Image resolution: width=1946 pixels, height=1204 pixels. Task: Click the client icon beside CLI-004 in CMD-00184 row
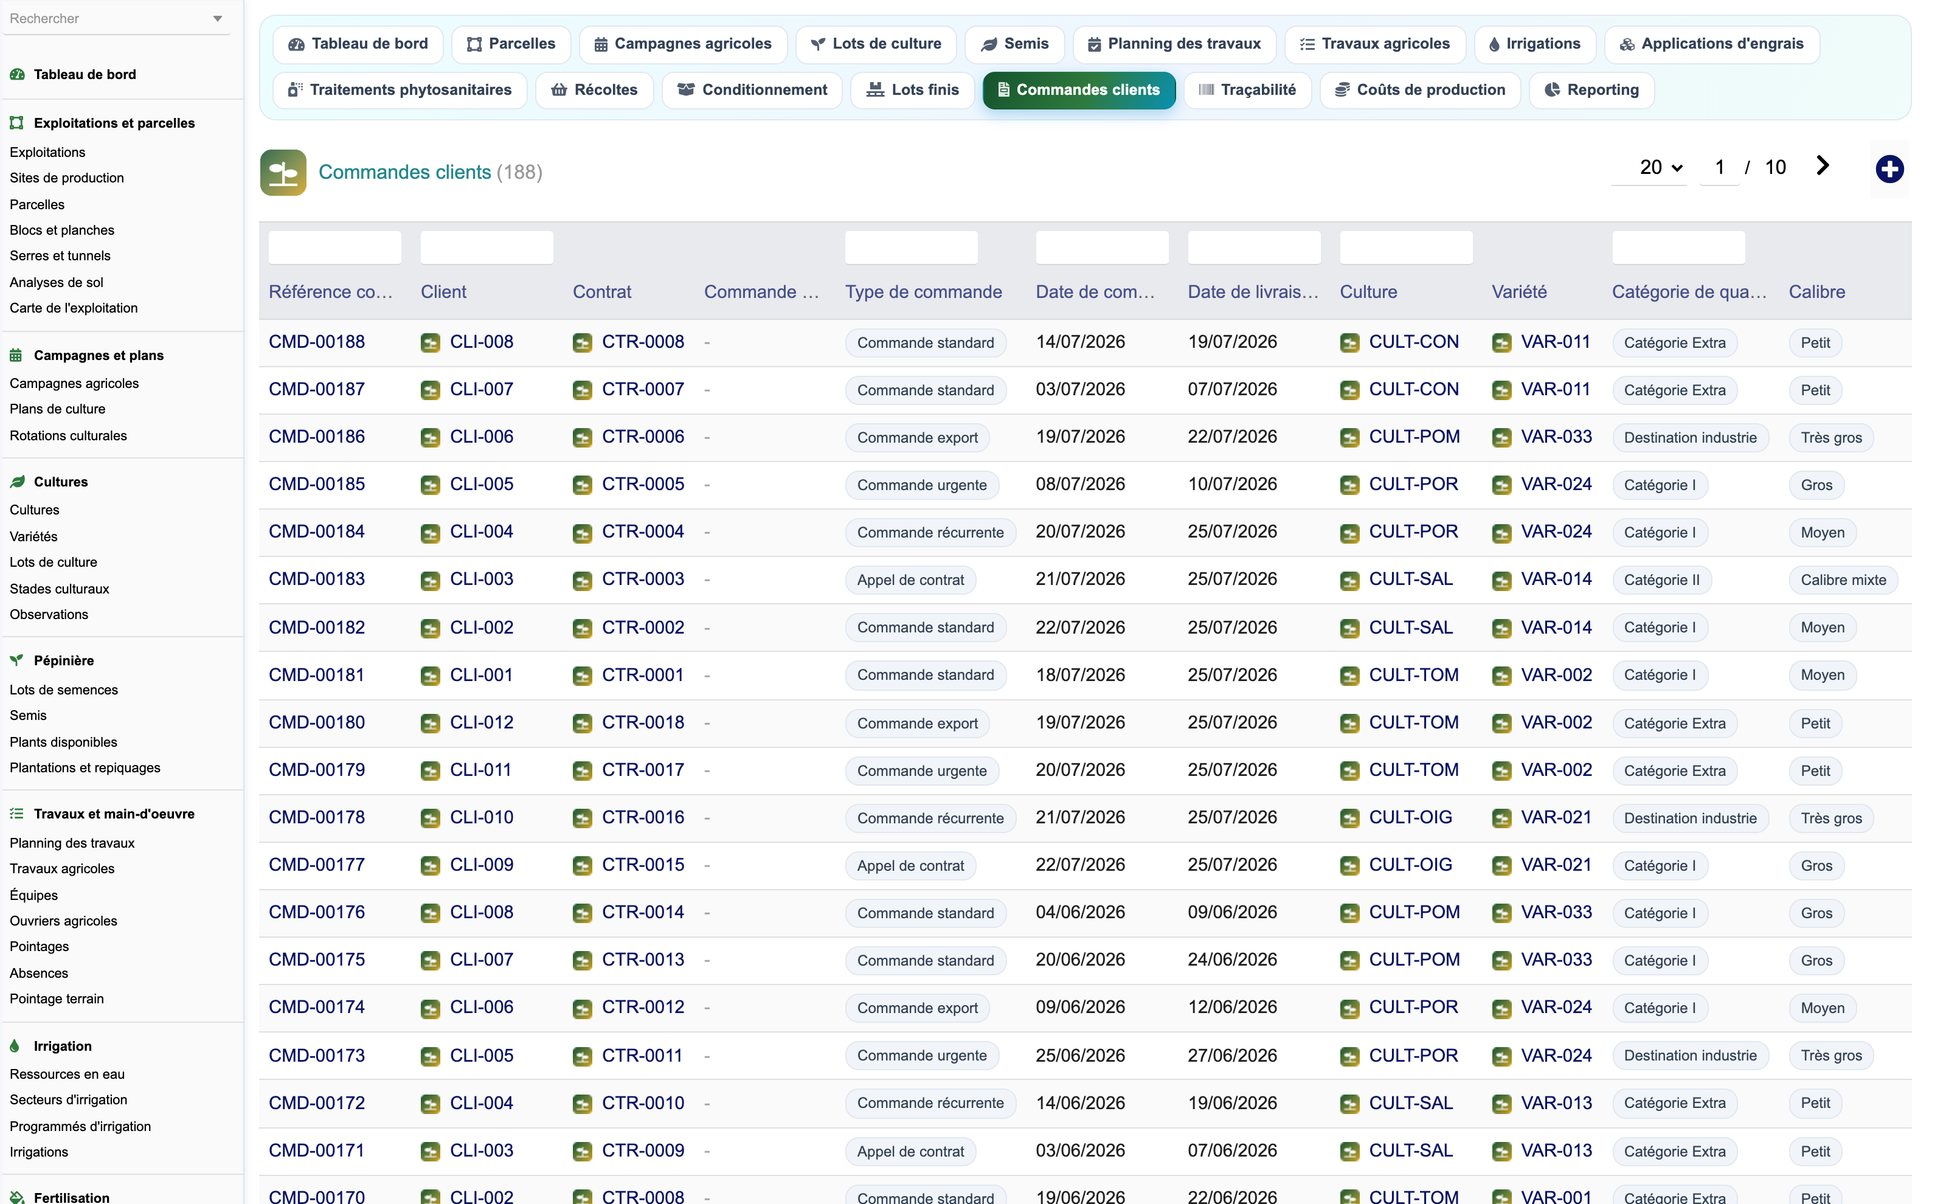click(x=431, y=533)
